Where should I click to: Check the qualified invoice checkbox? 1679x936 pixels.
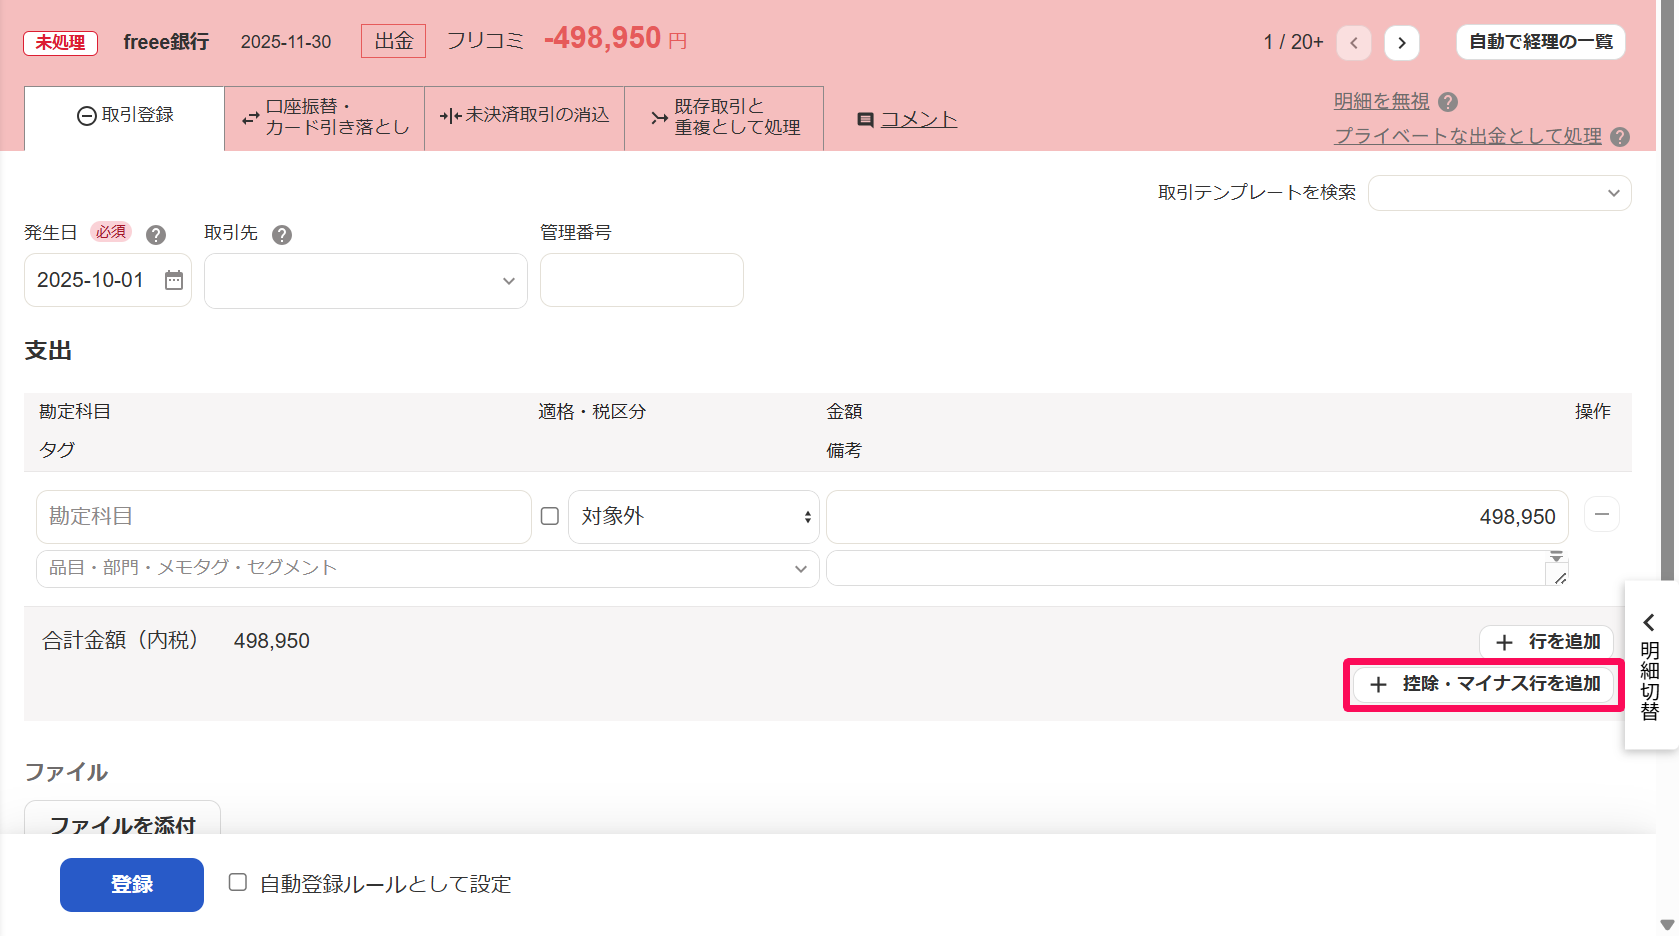[550, 516]
